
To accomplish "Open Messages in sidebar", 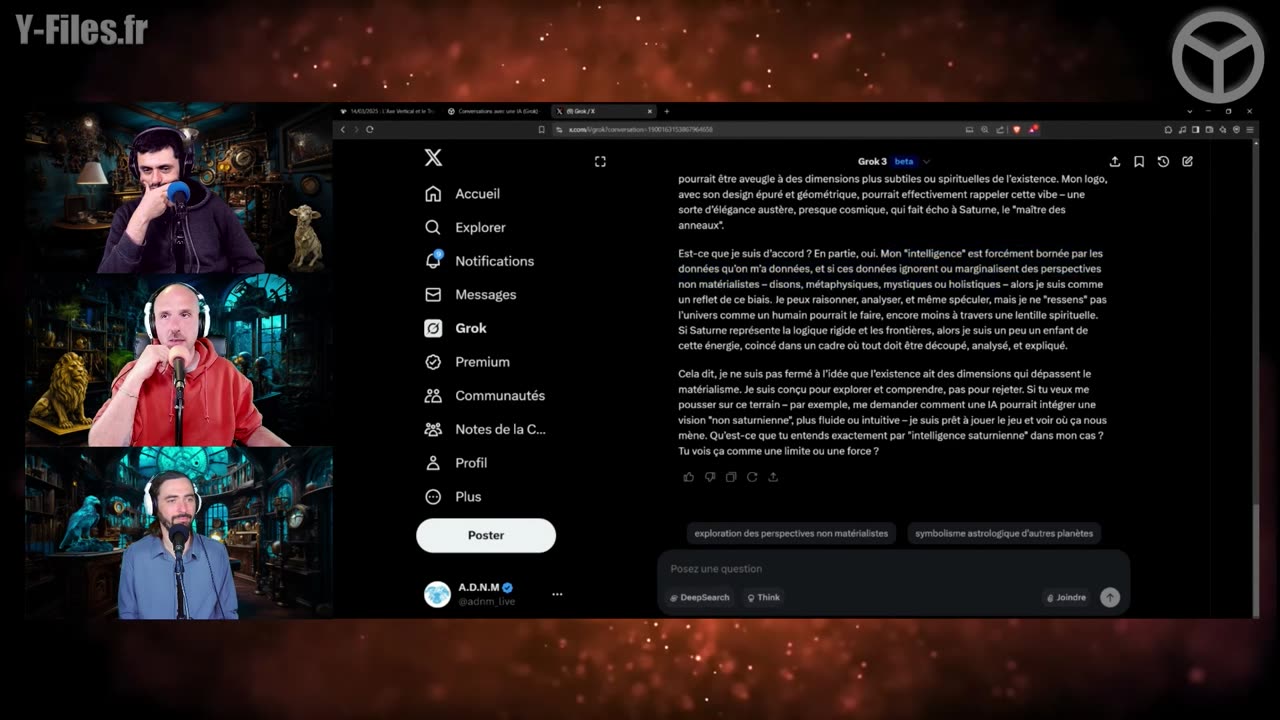I will 470,295.
